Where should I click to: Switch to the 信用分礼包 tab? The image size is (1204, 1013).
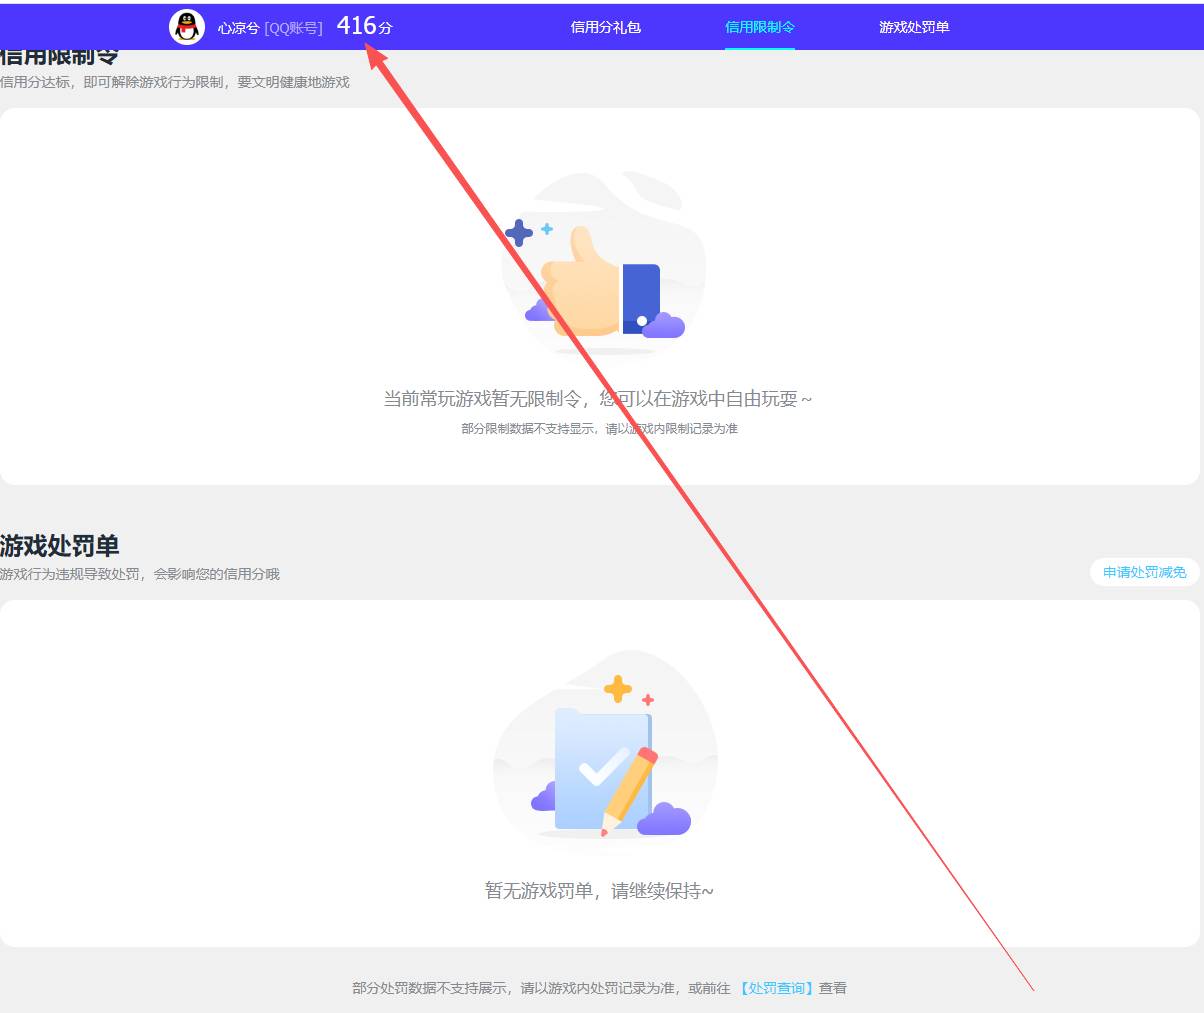(x=605, y=27)
